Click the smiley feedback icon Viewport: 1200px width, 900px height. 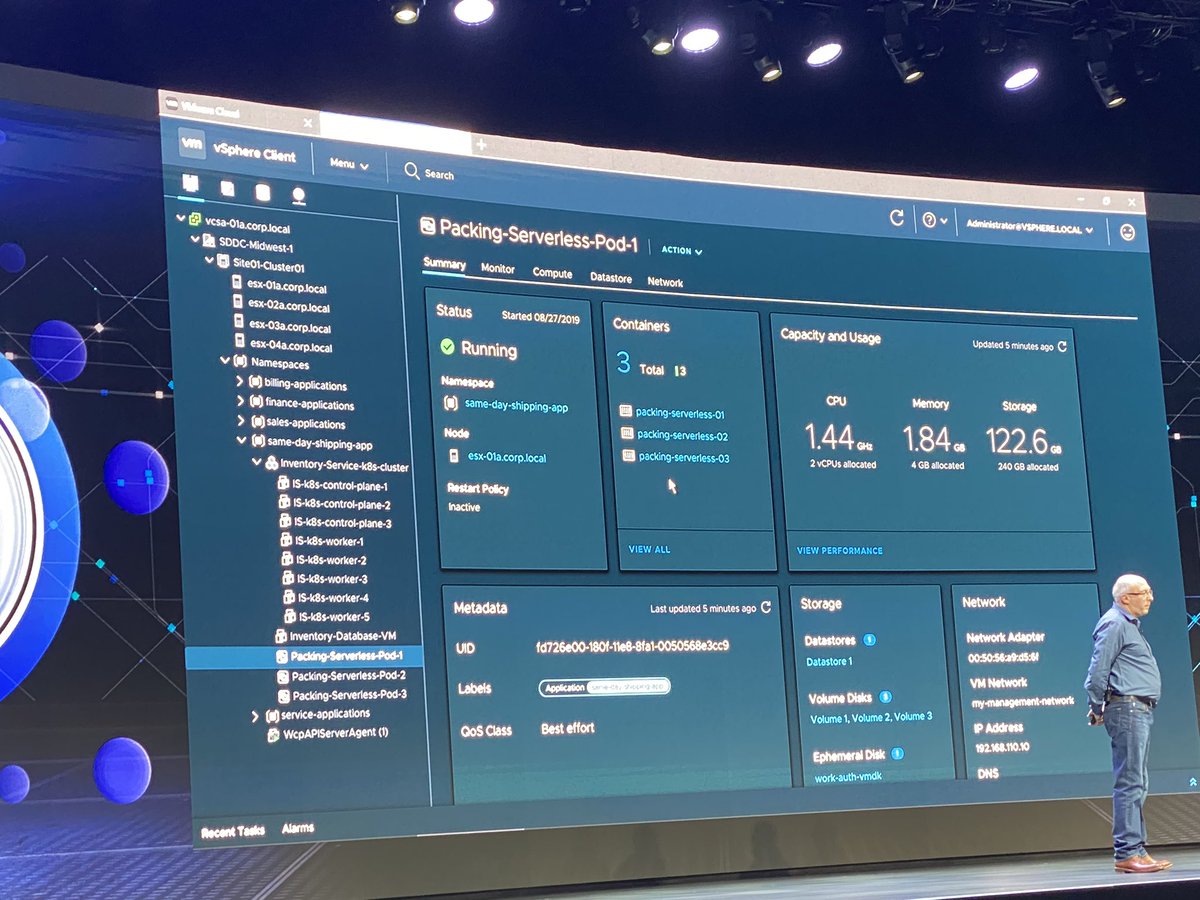tap(1128, 232)
